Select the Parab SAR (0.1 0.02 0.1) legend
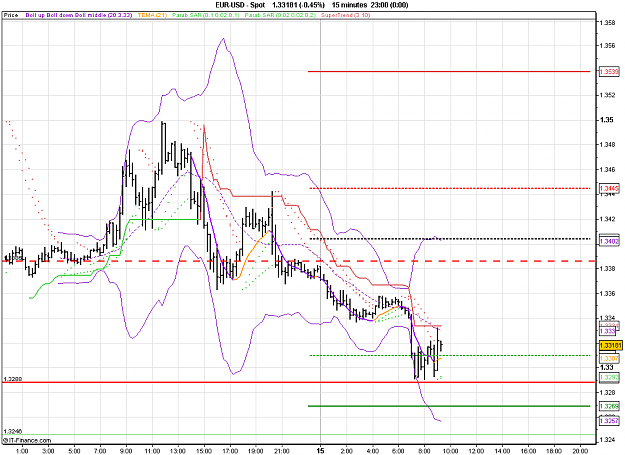This screenshot has height=455, width=625. point(206,15)
